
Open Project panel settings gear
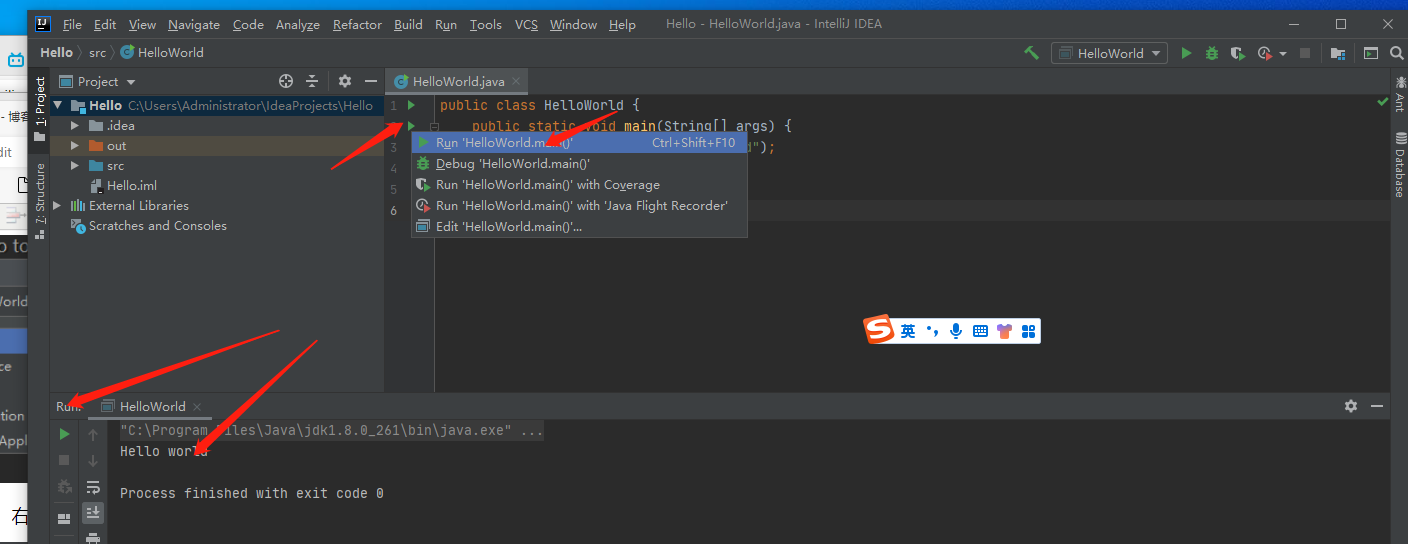[345, 81]
